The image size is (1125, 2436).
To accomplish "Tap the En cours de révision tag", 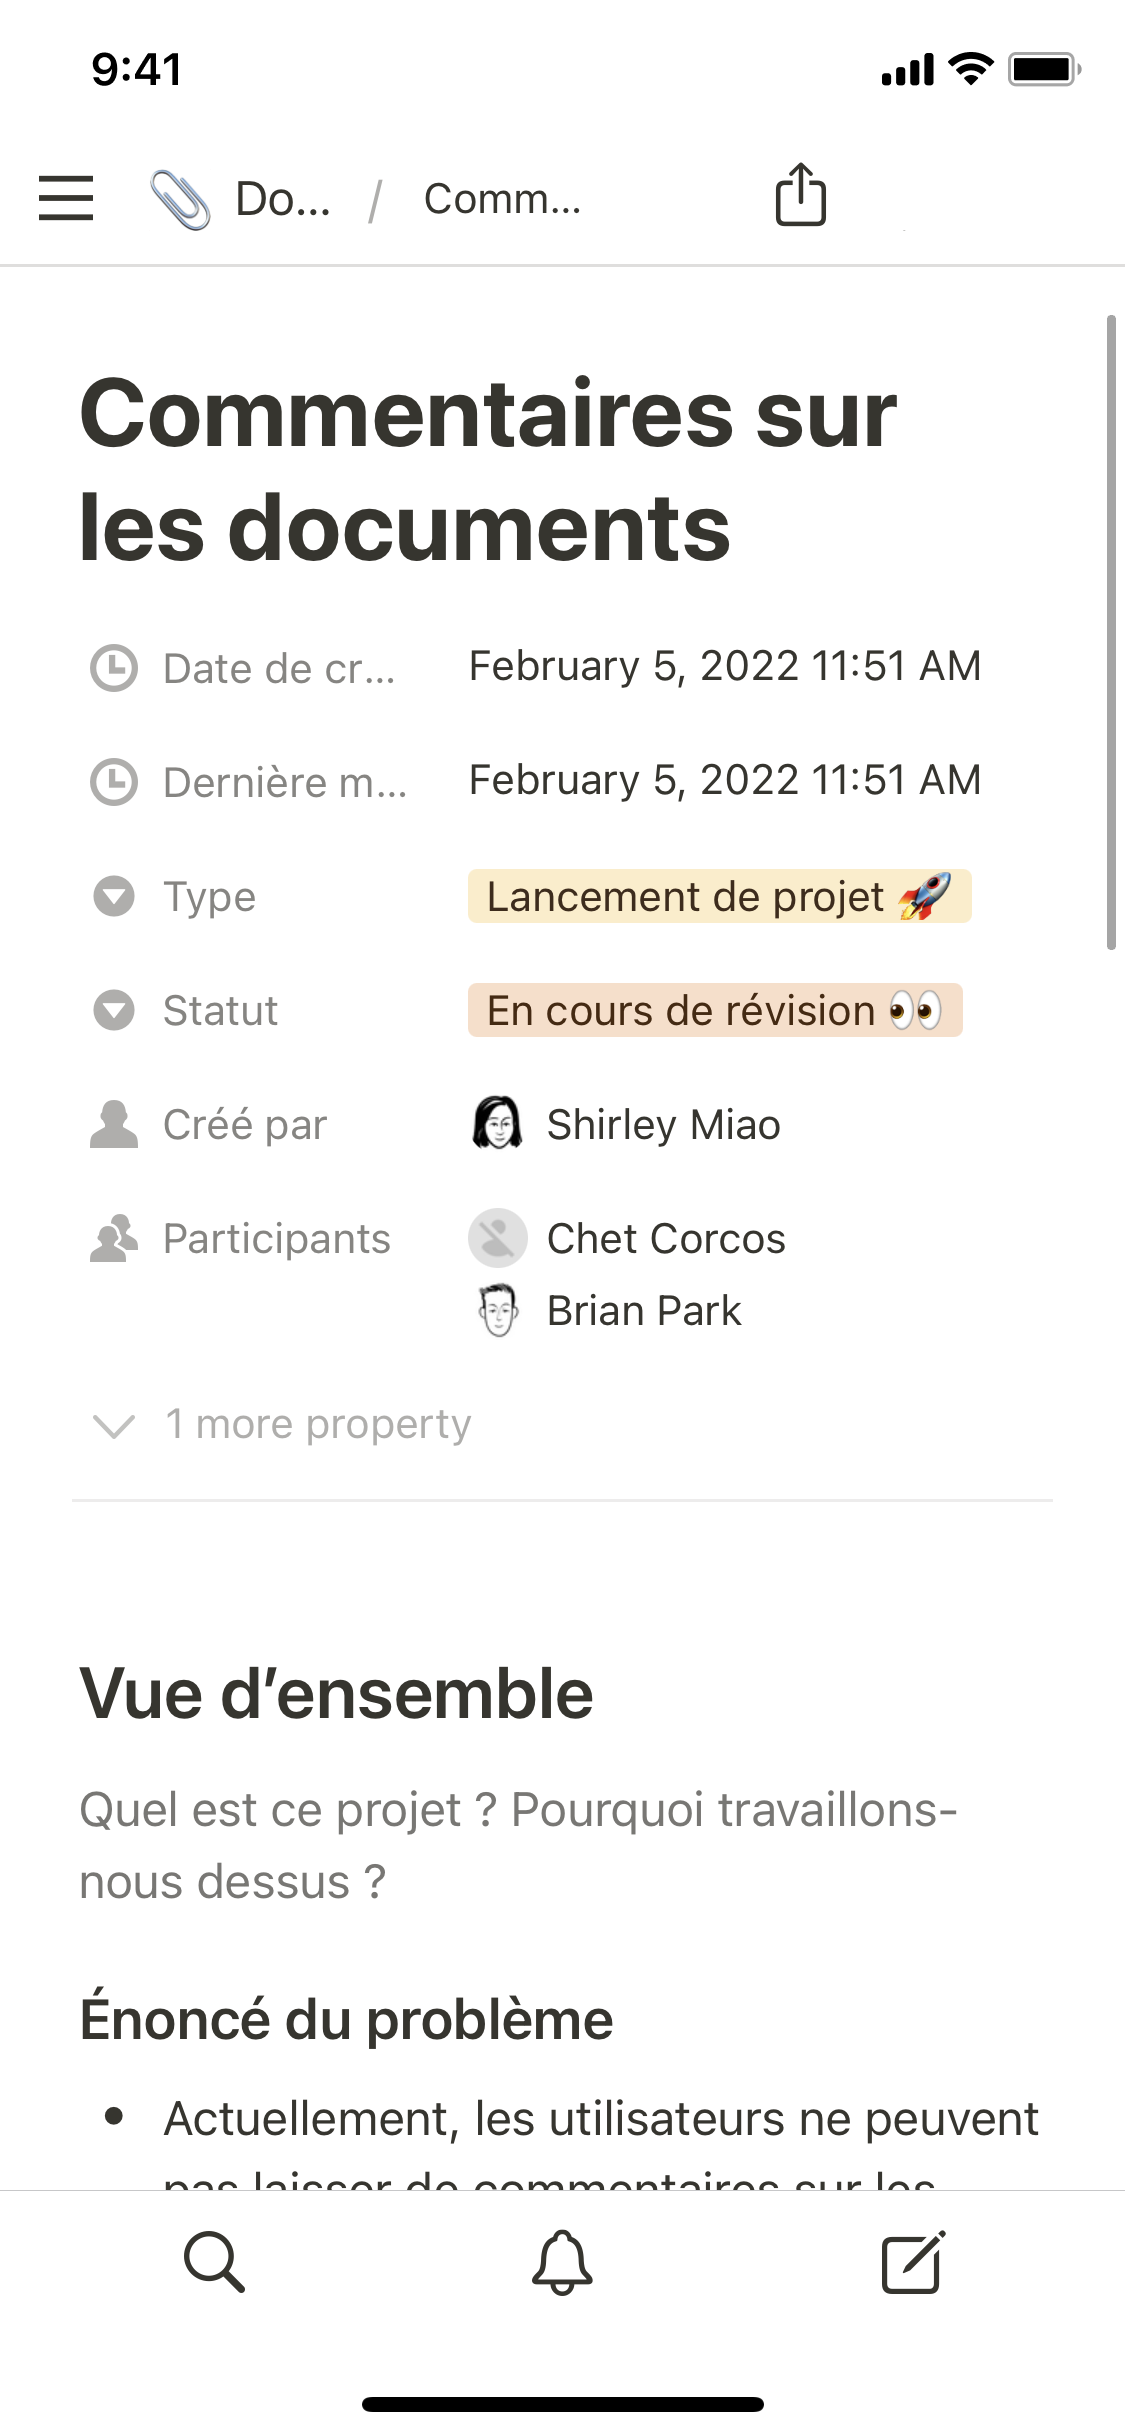I will coord(714,1010).
